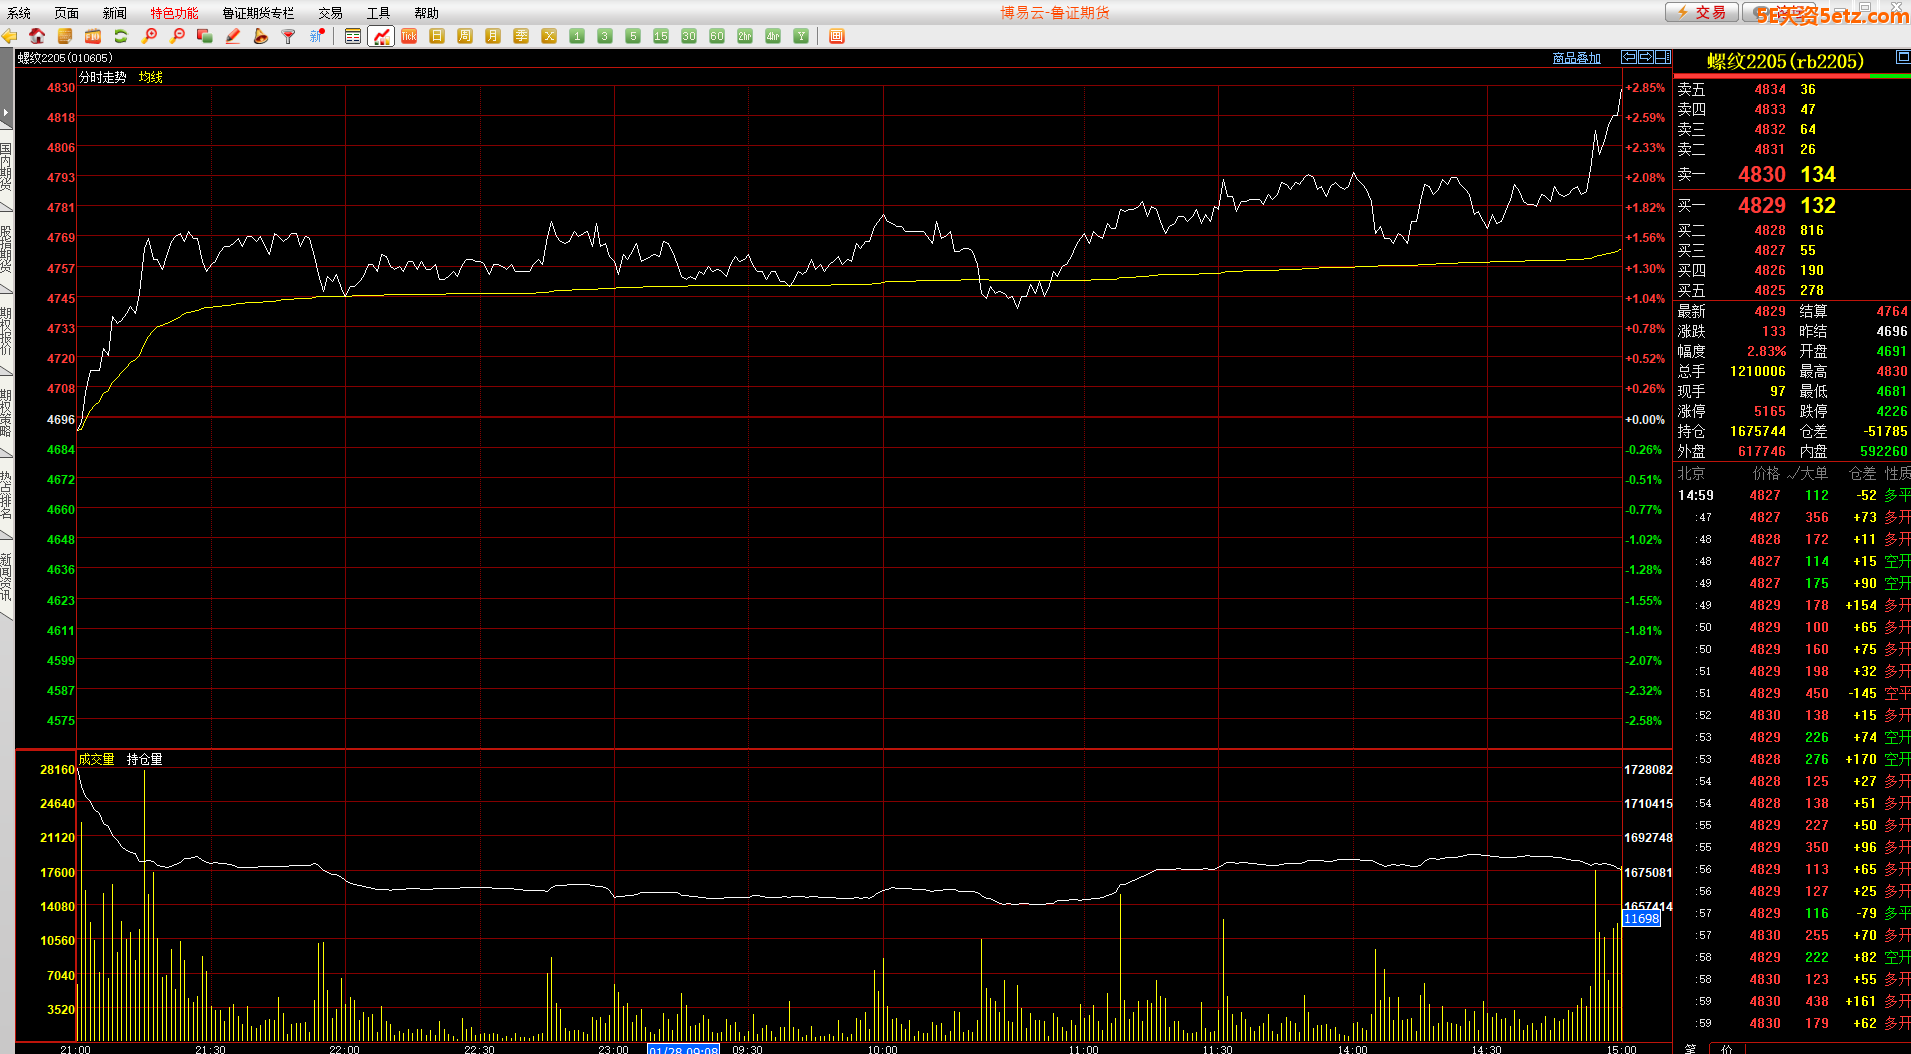Switch to 15-minute chart period

[661, 36]
